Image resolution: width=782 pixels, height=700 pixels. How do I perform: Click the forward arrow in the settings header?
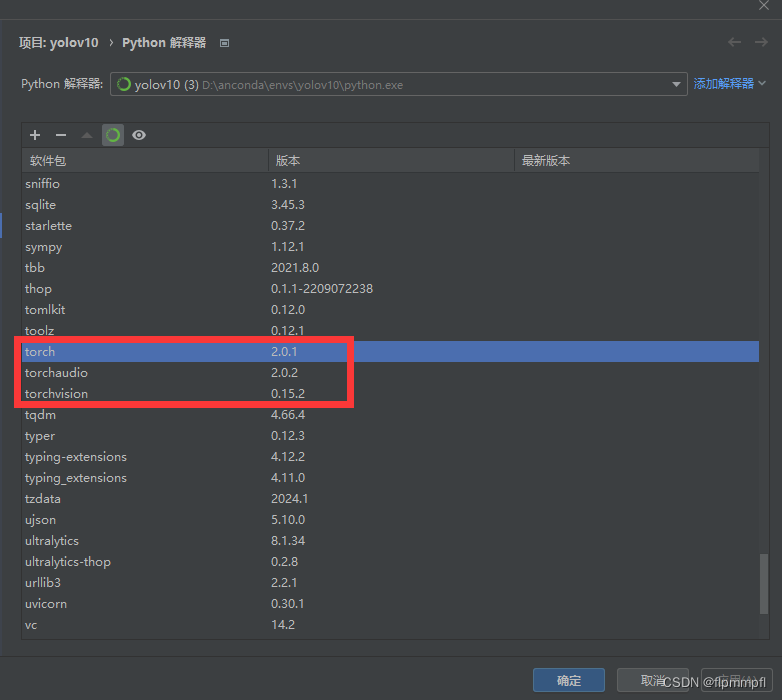point(761,42)
